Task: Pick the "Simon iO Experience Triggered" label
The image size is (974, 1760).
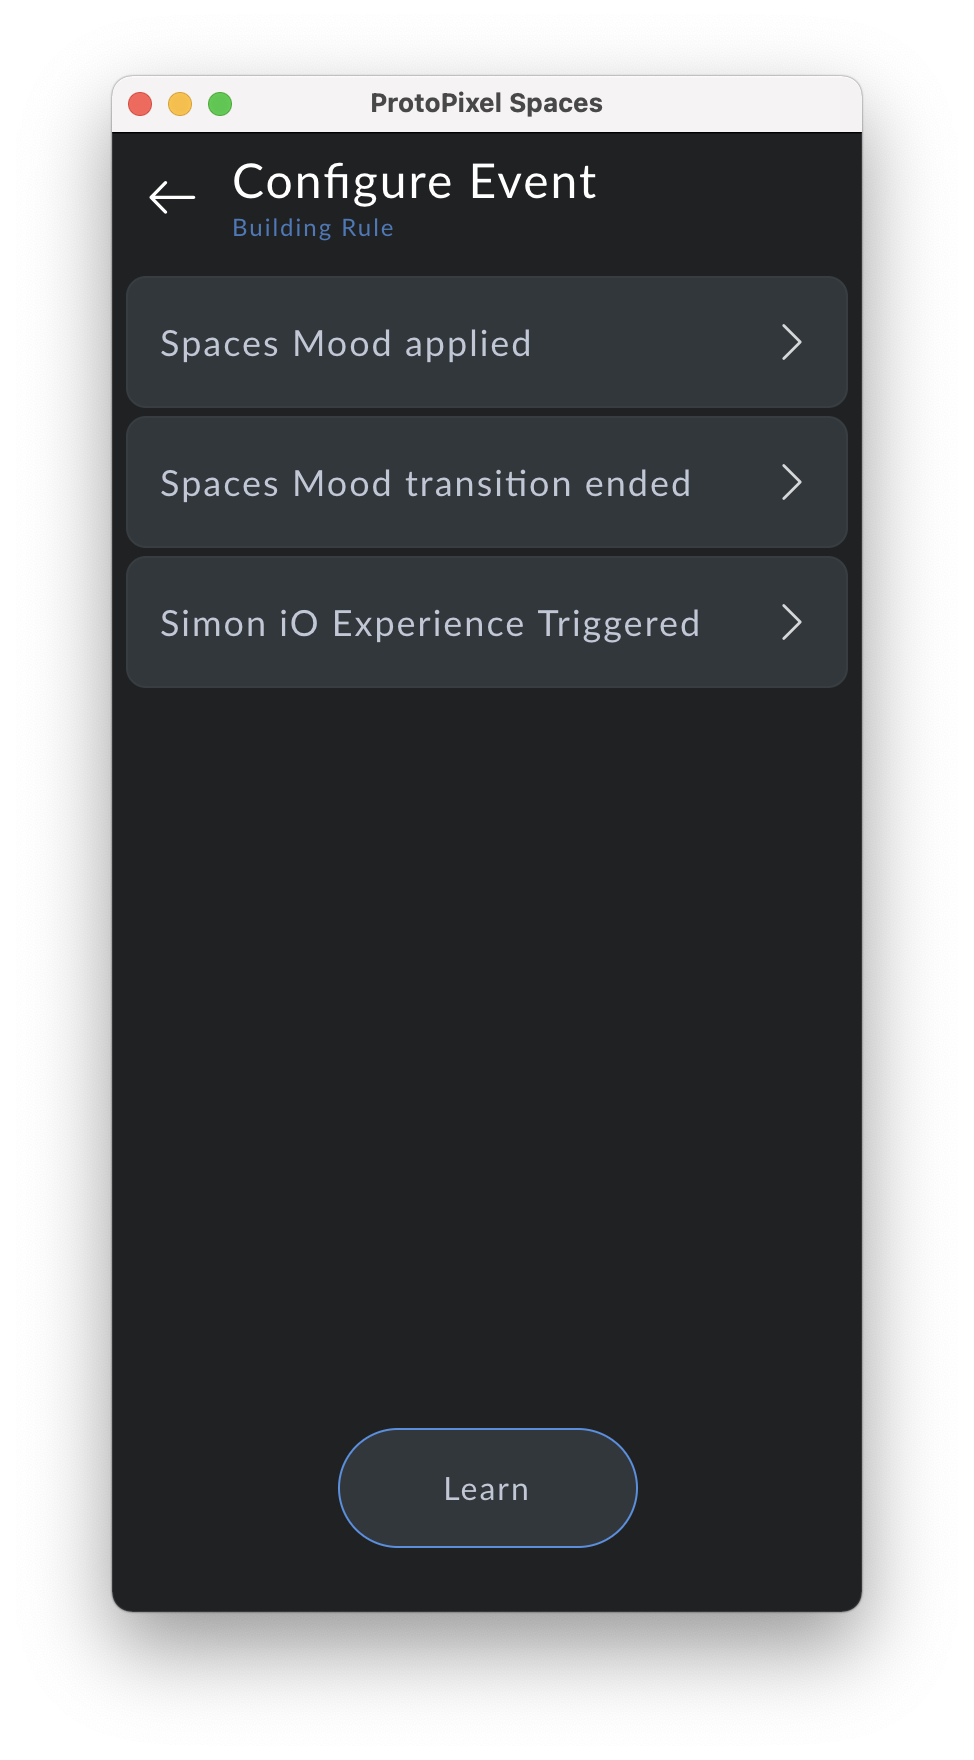Action: click(x=430, y=623)
